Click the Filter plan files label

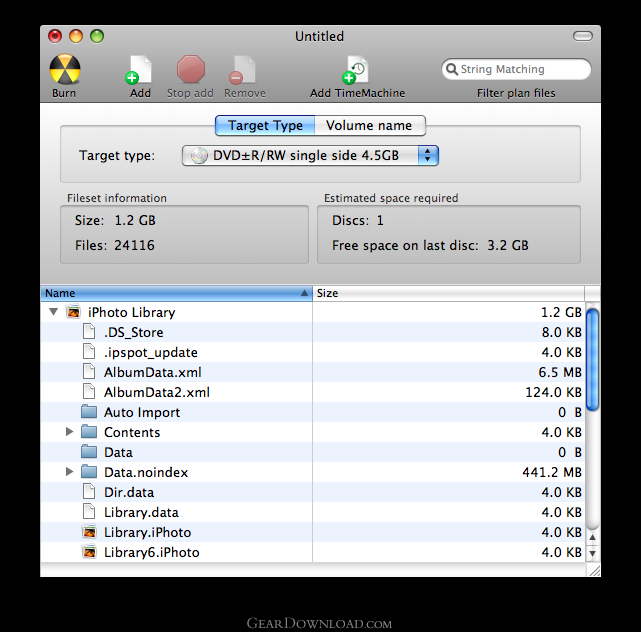(516, 93)
